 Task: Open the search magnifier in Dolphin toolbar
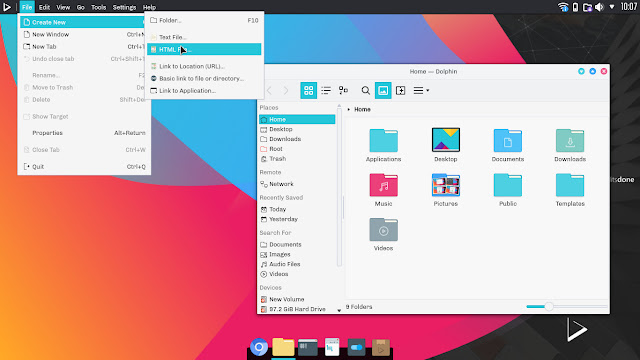pos(366,90)
